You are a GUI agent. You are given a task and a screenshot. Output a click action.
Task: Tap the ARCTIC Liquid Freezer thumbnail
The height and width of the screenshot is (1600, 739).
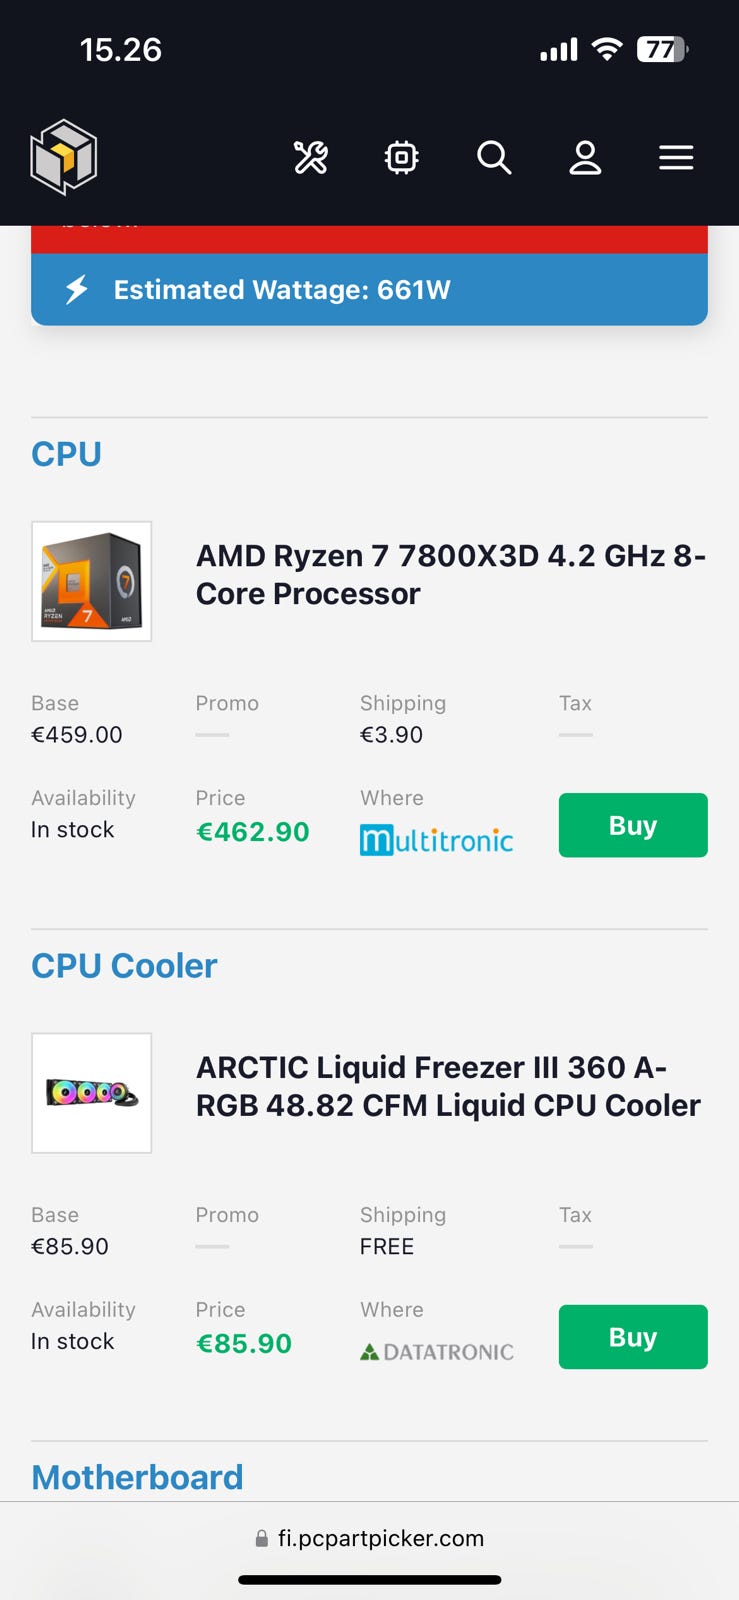point(92,1093)
